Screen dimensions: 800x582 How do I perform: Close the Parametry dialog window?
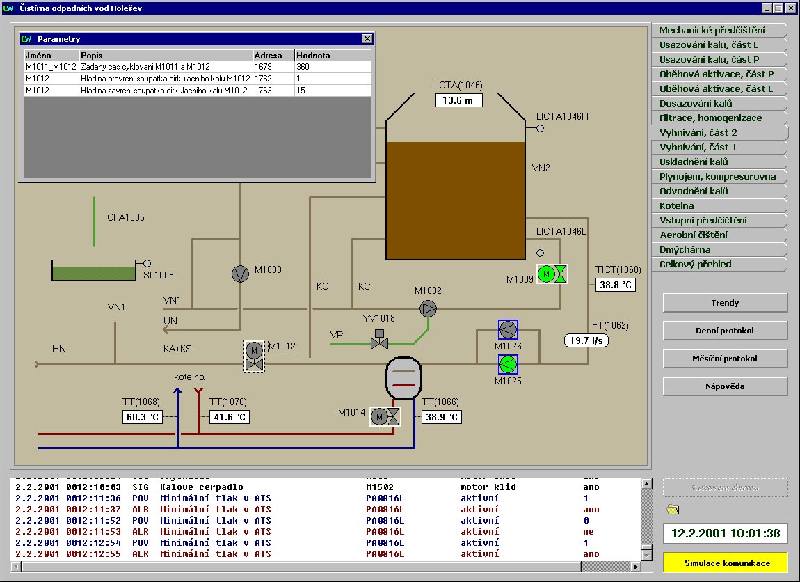coord(367,39)
